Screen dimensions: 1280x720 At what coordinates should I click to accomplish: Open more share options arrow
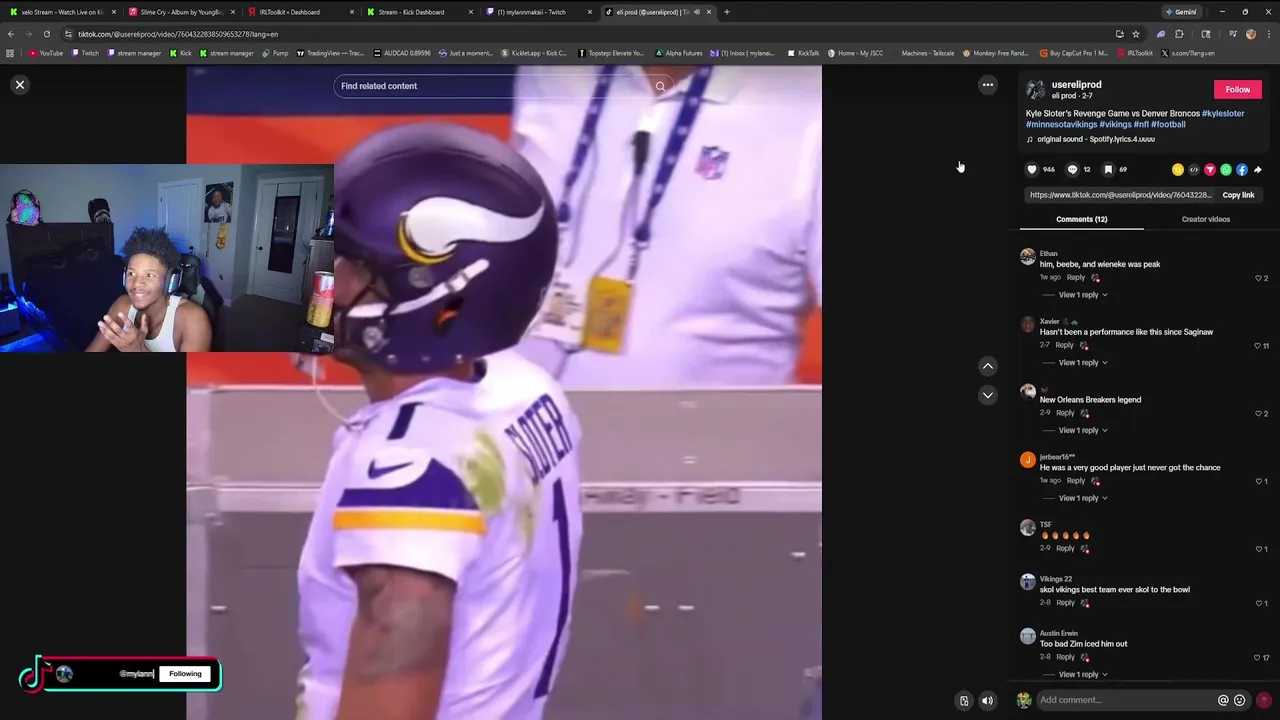point(1258,170)
